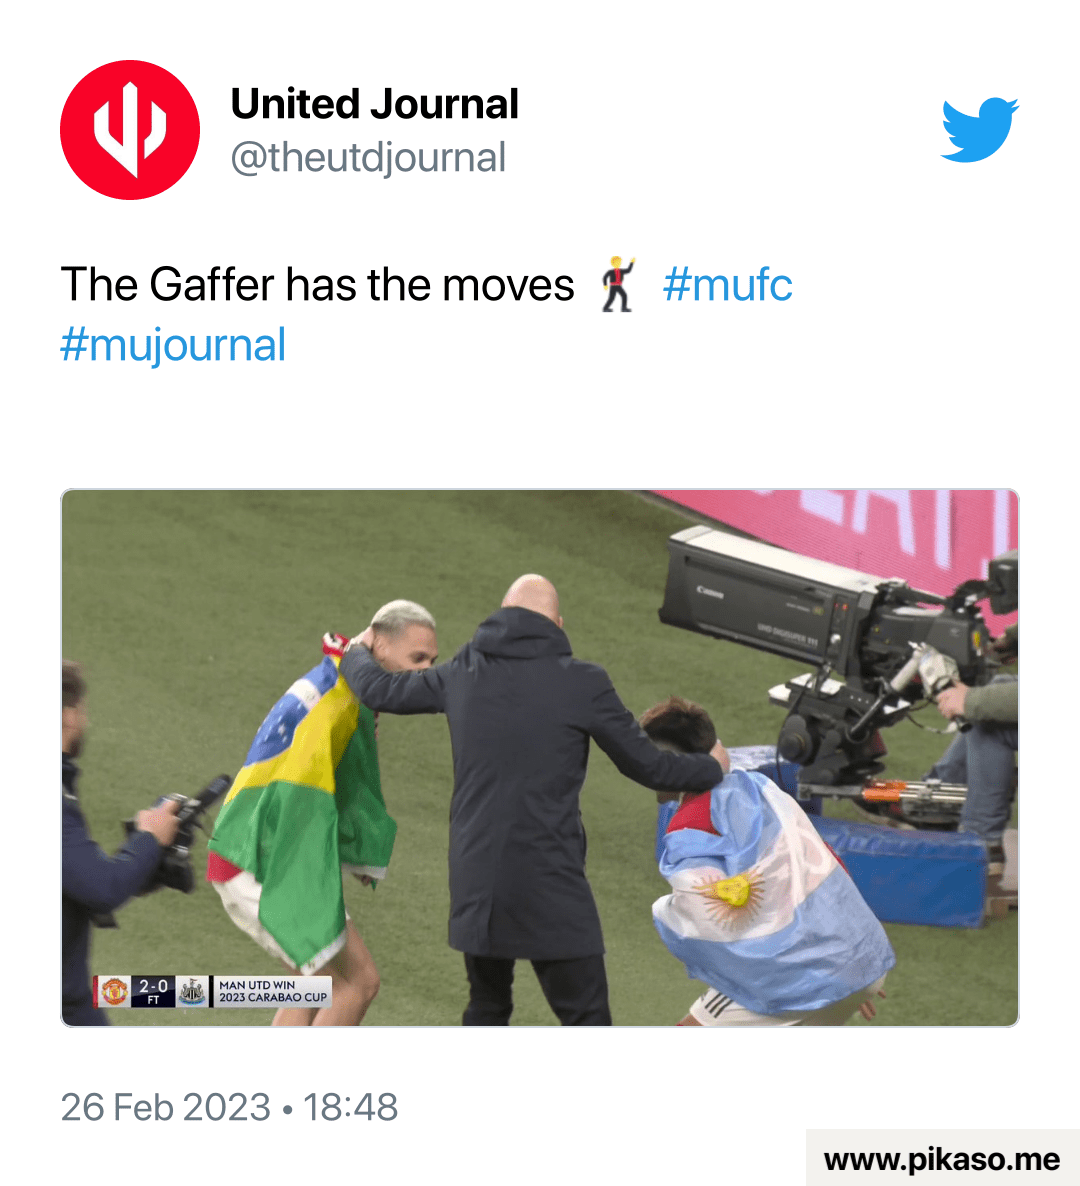Screen dimensions: 1080x1186
Task: Open the embedded match celebration photo
Action: pyautogui.click(x=540, y=758)
